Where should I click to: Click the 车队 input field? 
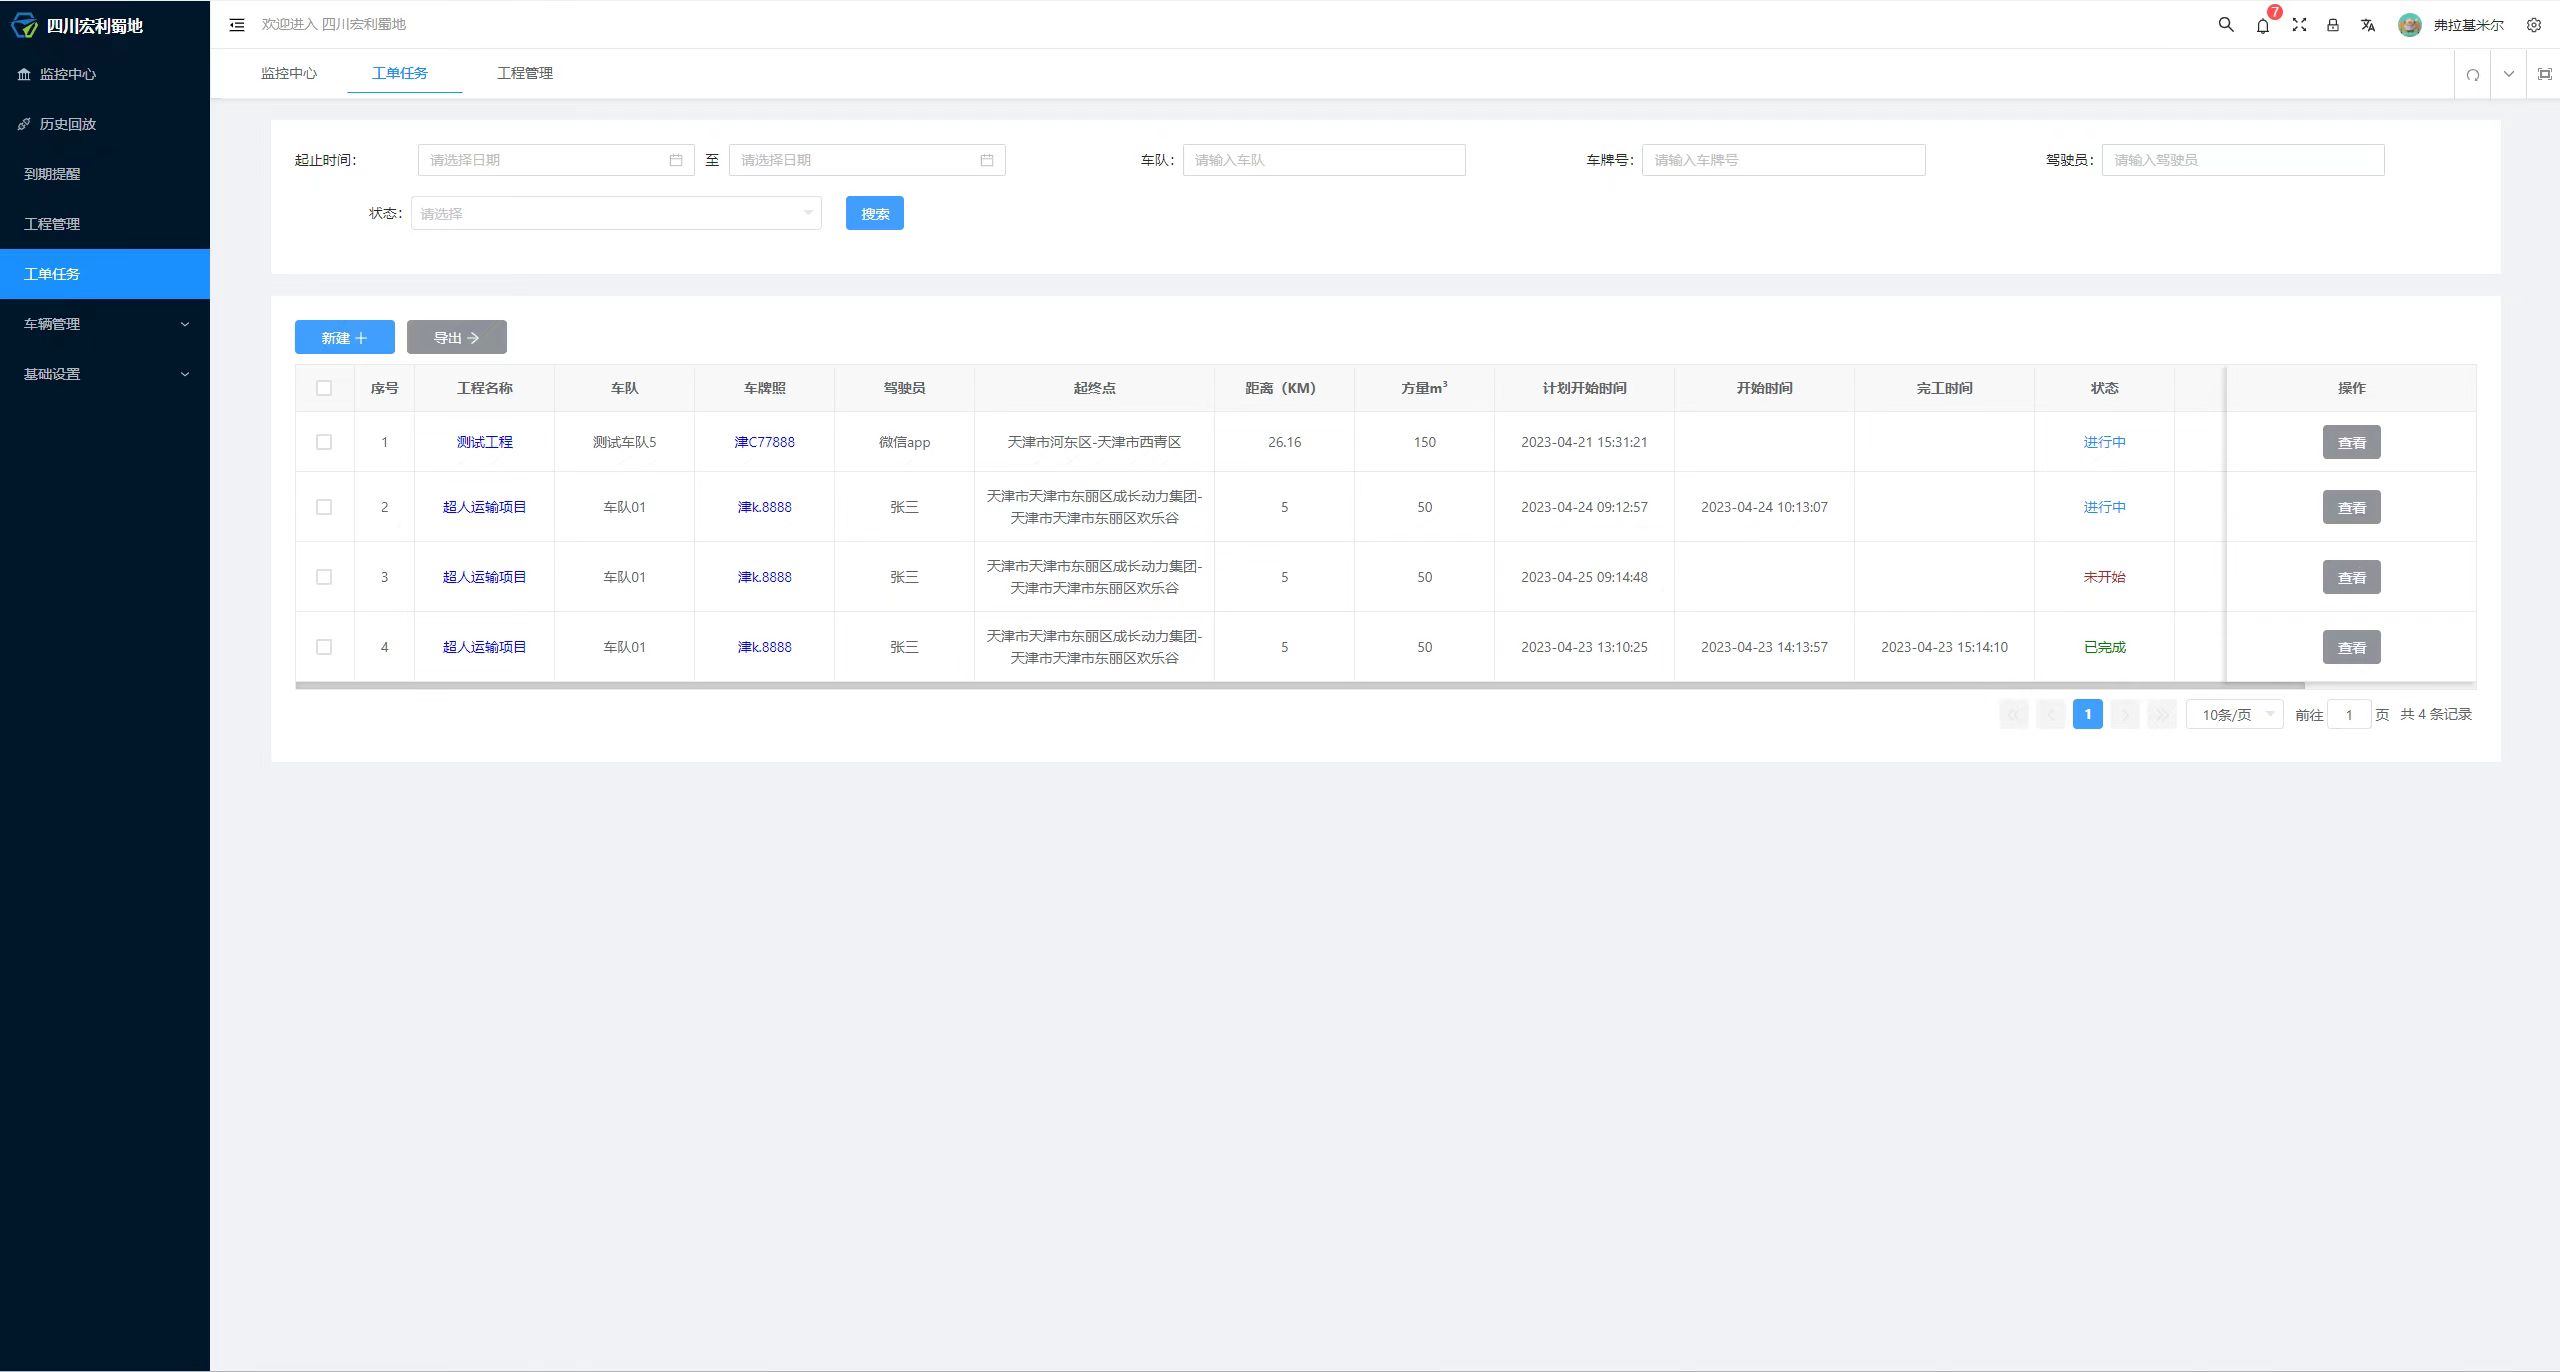tap(1324, 160)
